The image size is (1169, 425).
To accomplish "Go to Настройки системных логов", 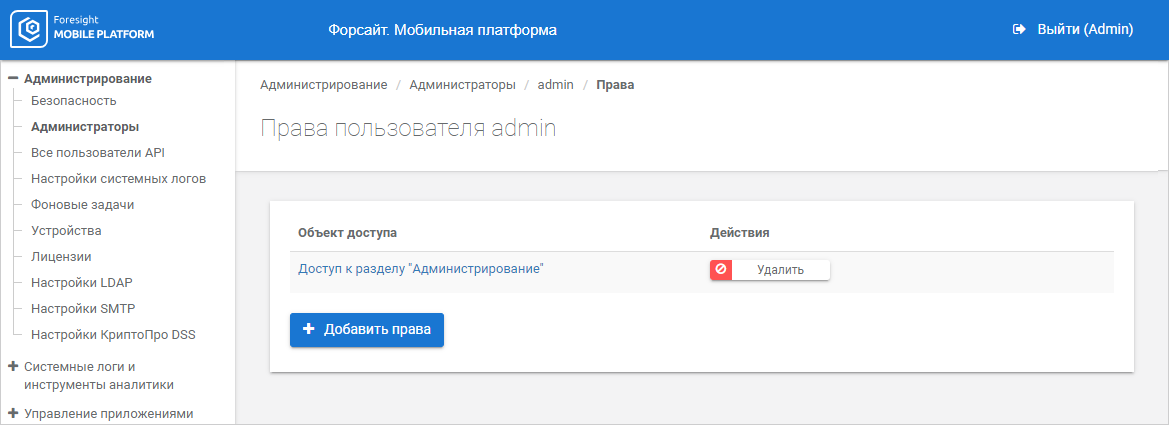I will pos(118,179).
